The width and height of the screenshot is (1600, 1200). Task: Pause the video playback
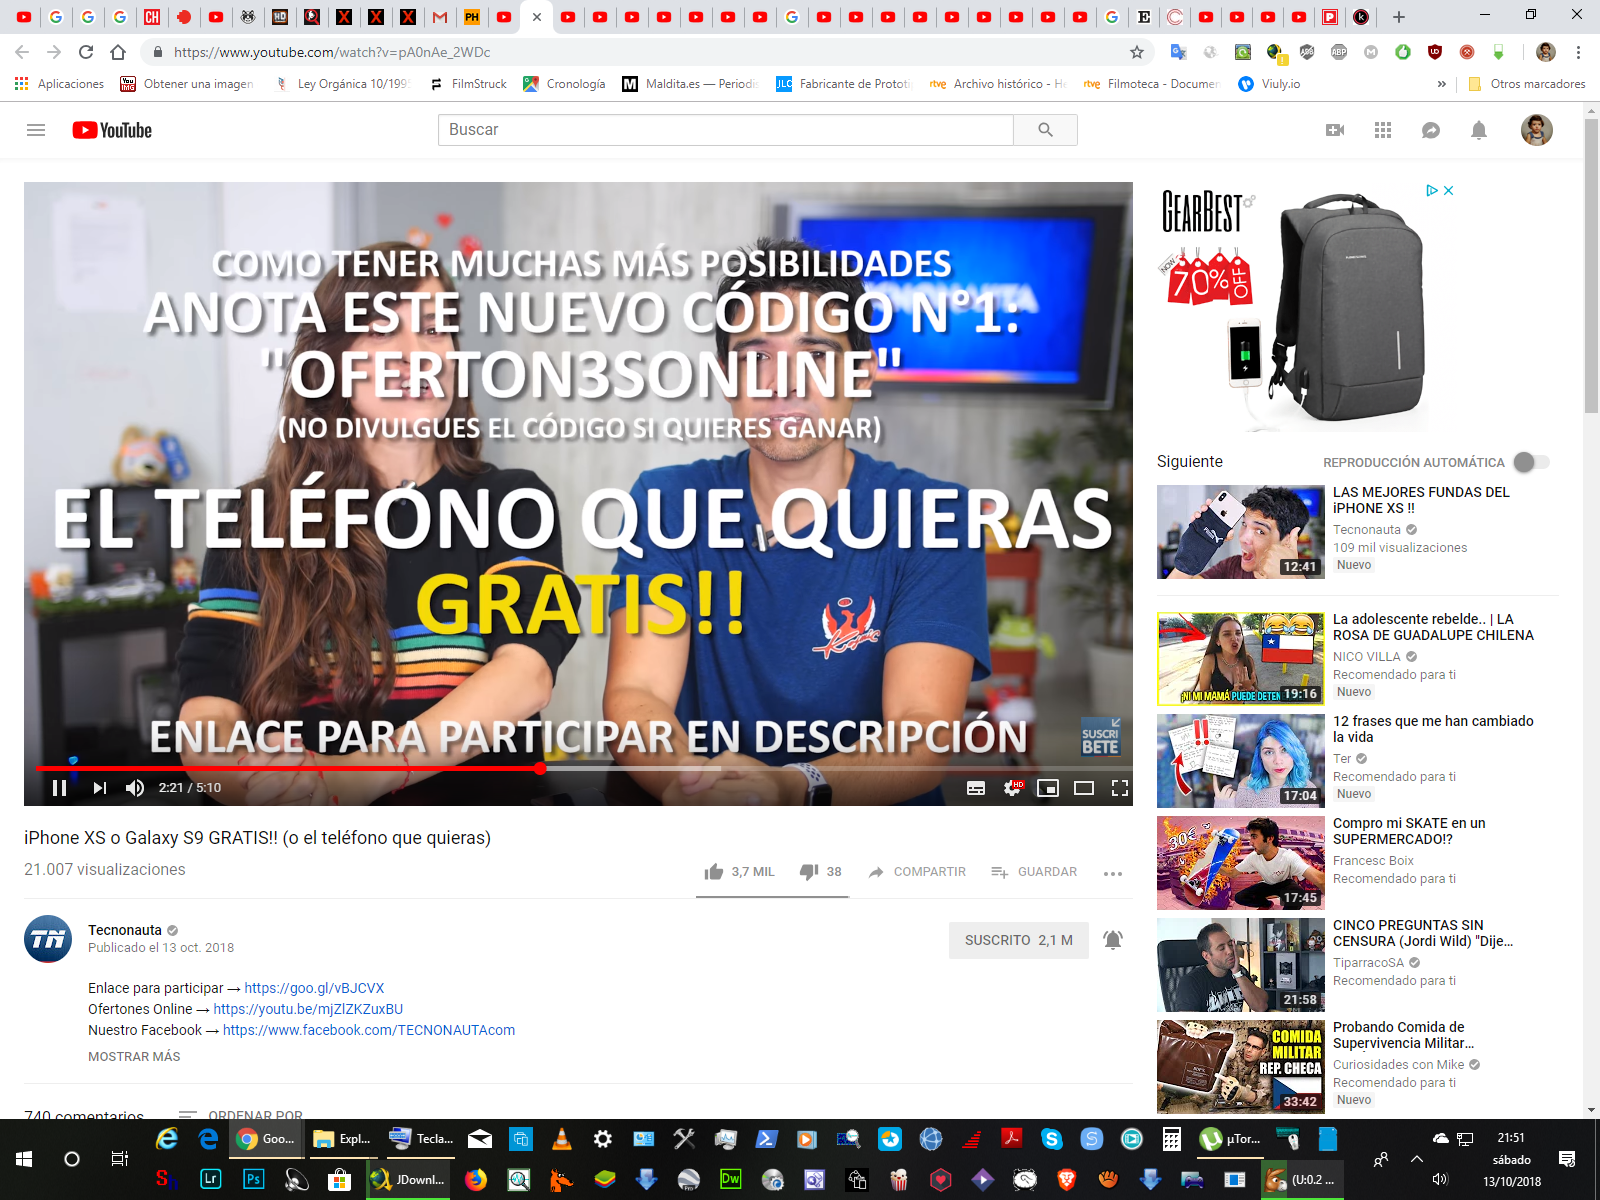click(59, 788)
